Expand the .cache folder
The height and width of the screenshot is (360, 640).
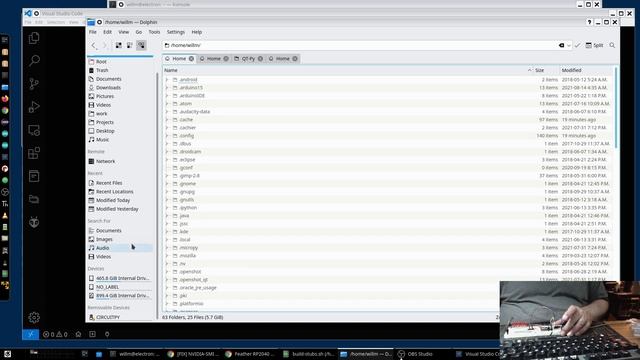point(167,120)
